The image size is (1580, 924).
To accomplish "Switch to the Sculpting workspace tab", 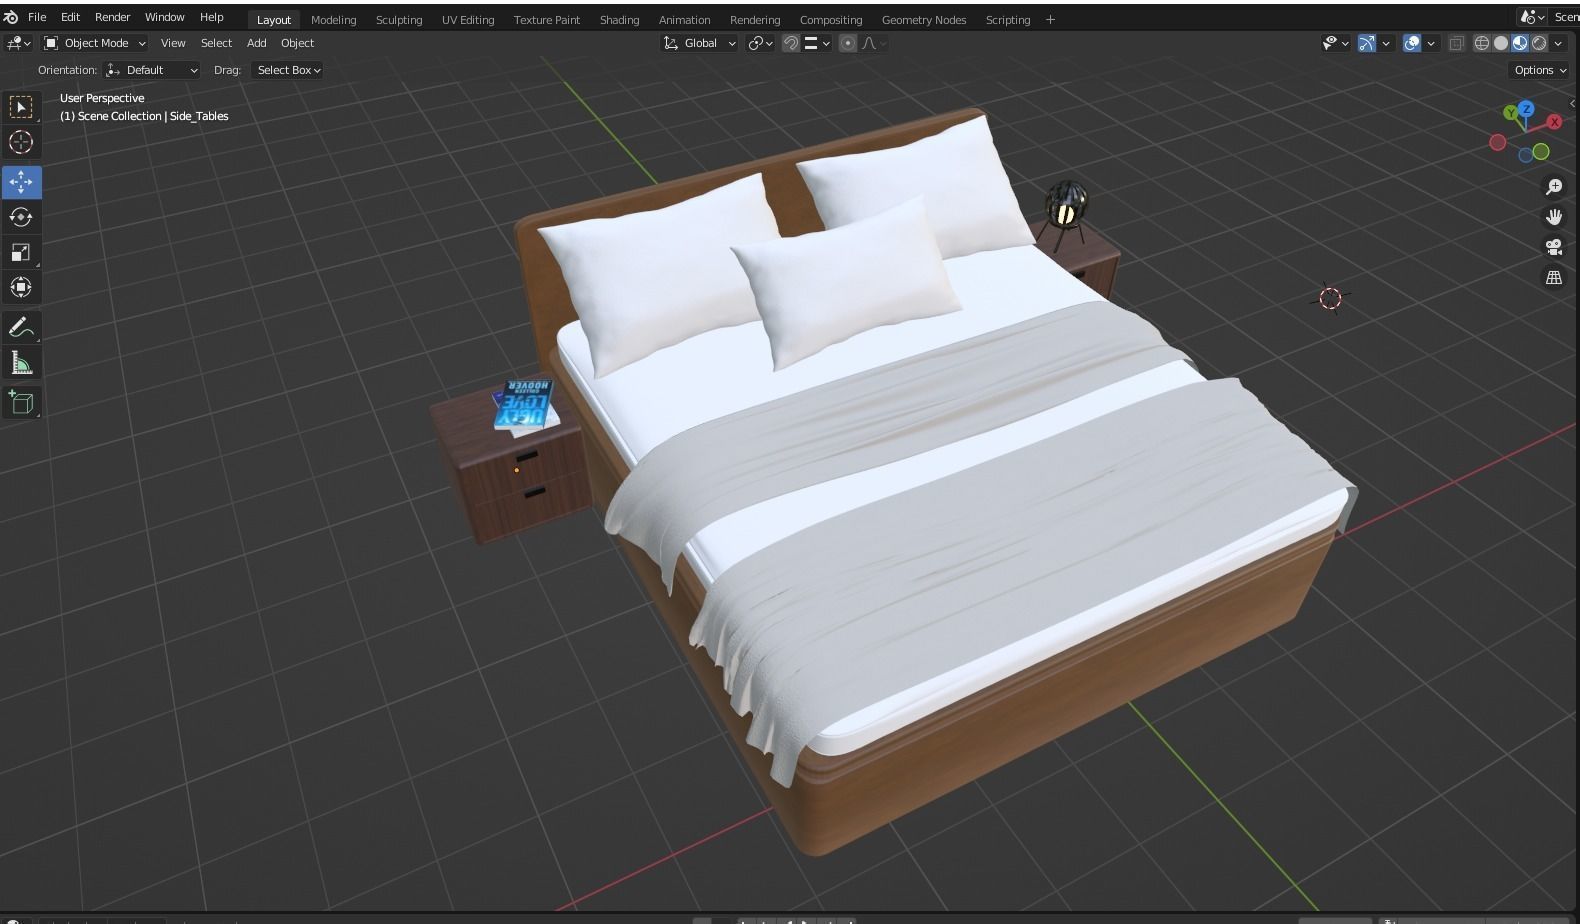I will [x=399, y=20].
